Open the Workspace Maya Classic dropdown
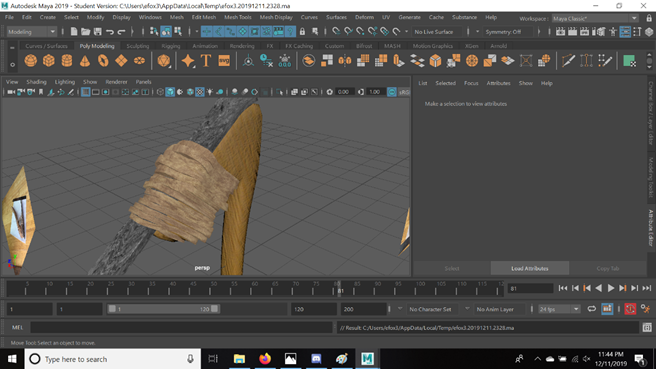Screen dimensions: 656x369 point(594,18)
